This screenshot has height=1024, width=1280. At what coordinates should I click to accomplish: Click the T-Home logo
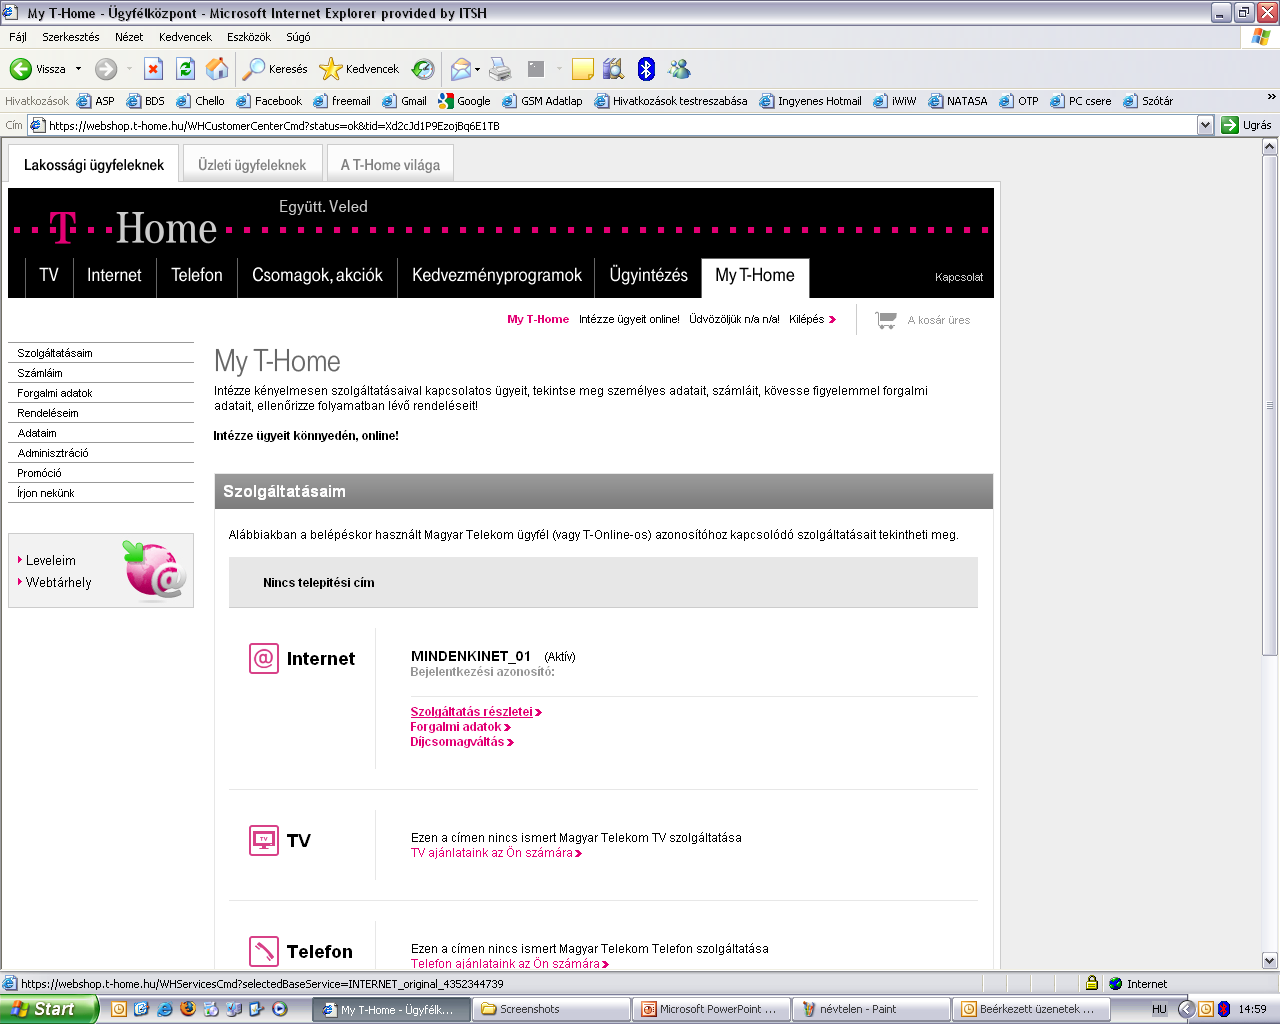133,228
